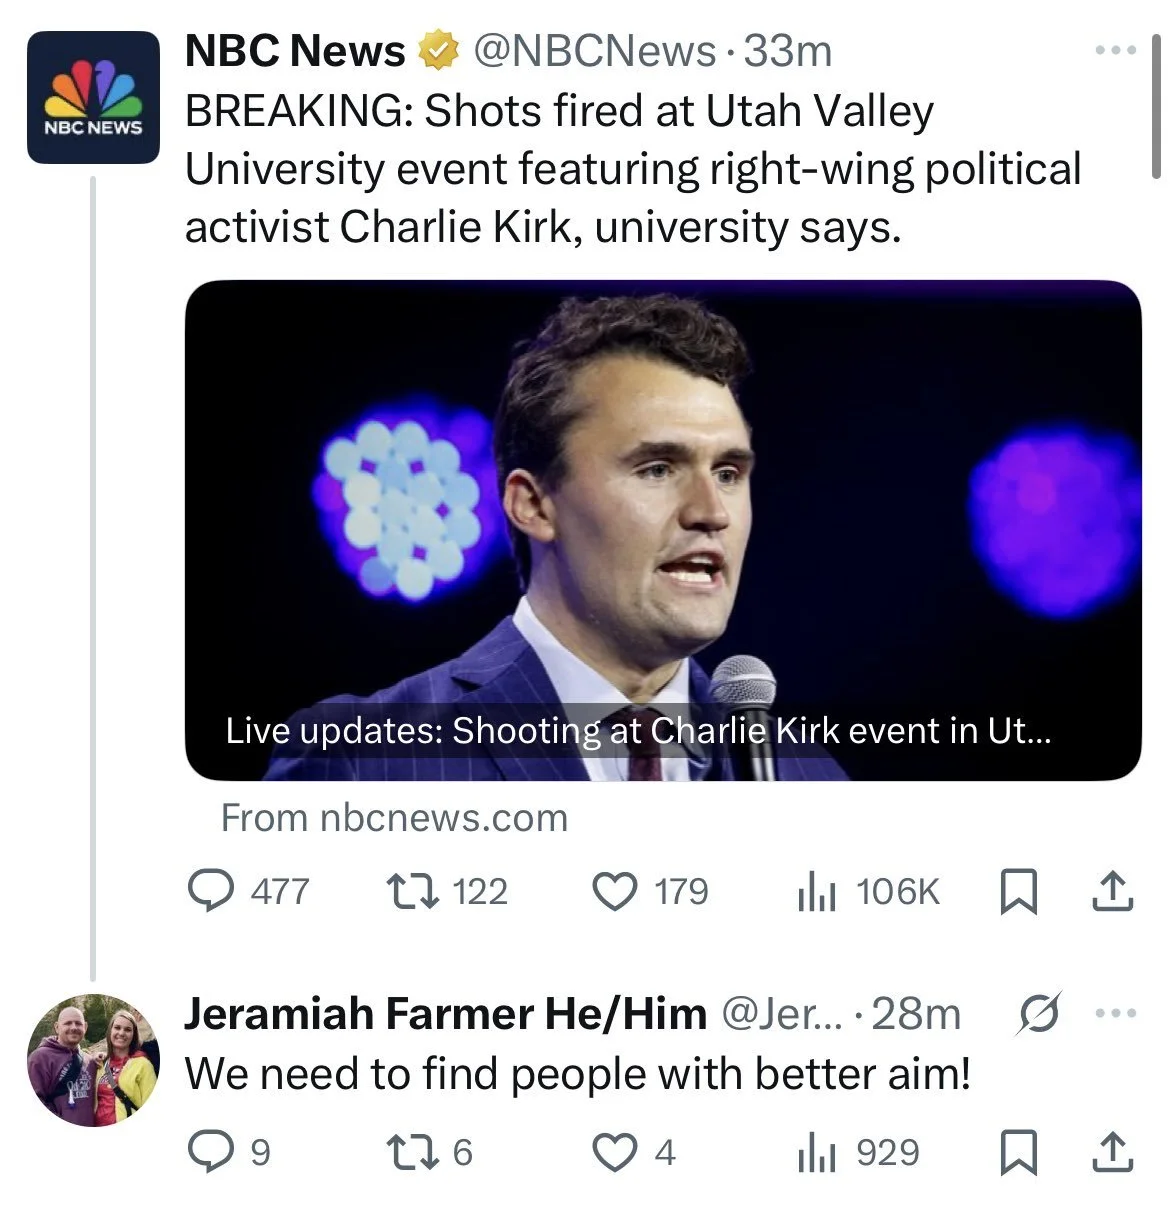Bookmark the NBC News tweet
Image resolution: width=1170 pixels, height=1208 pixels.
1018,891
